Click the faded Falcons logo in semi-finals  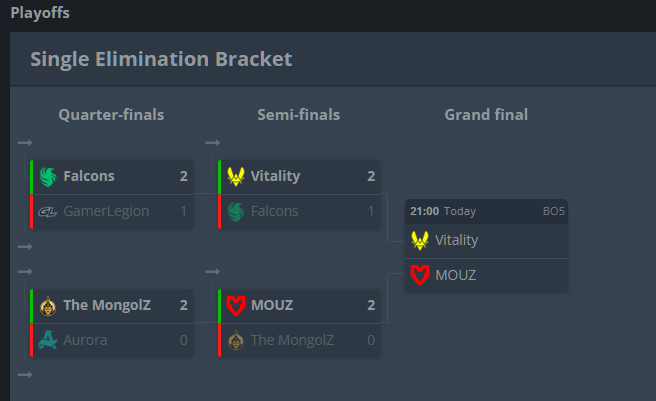coord(236,212)
